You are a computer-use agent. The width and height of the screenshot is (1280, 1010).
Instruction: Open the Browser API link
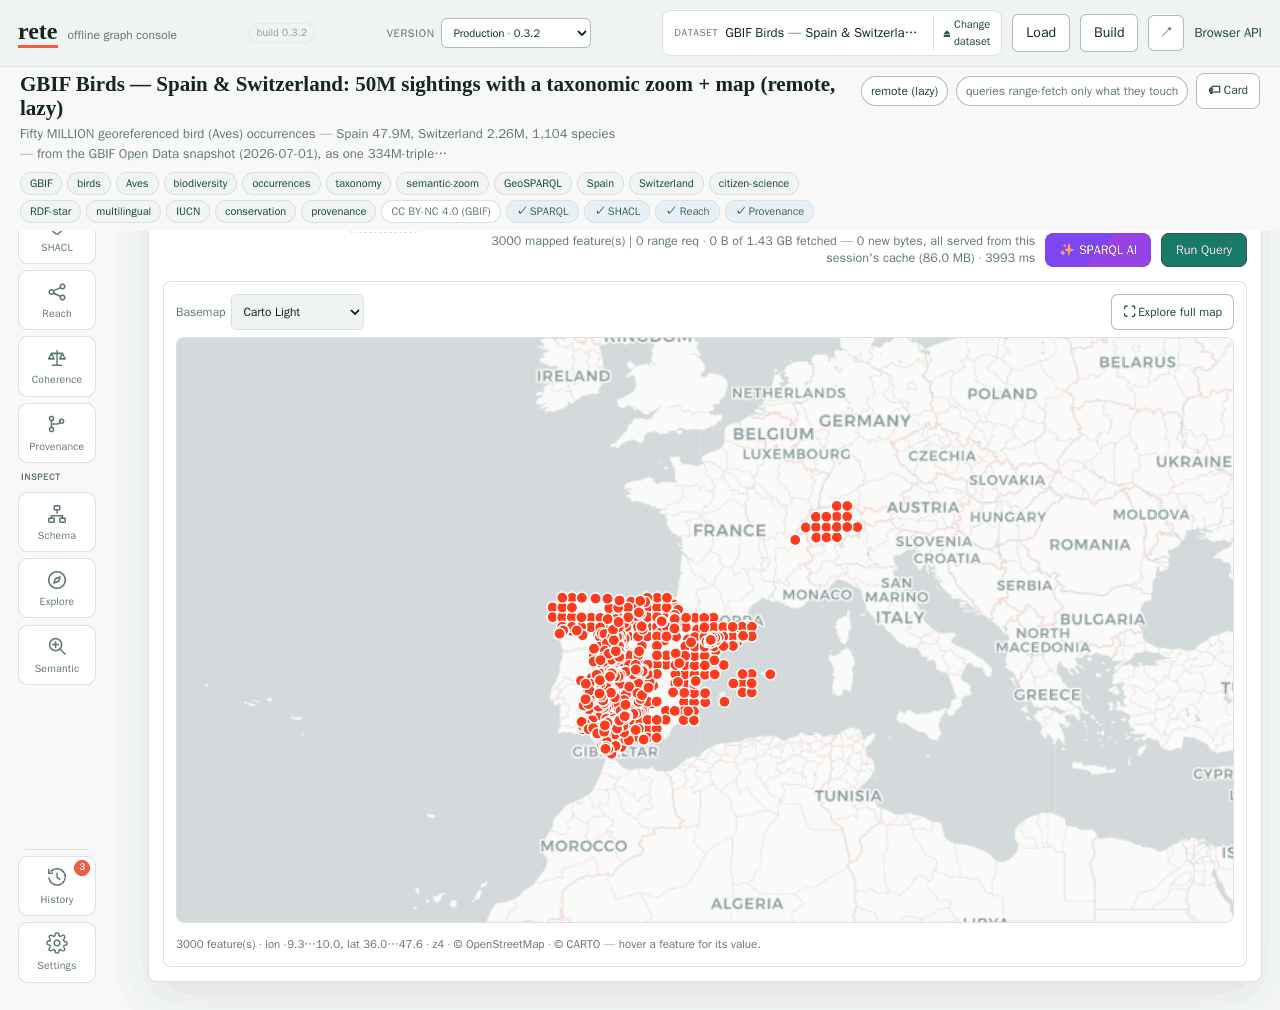click(x=1228, y=33)
